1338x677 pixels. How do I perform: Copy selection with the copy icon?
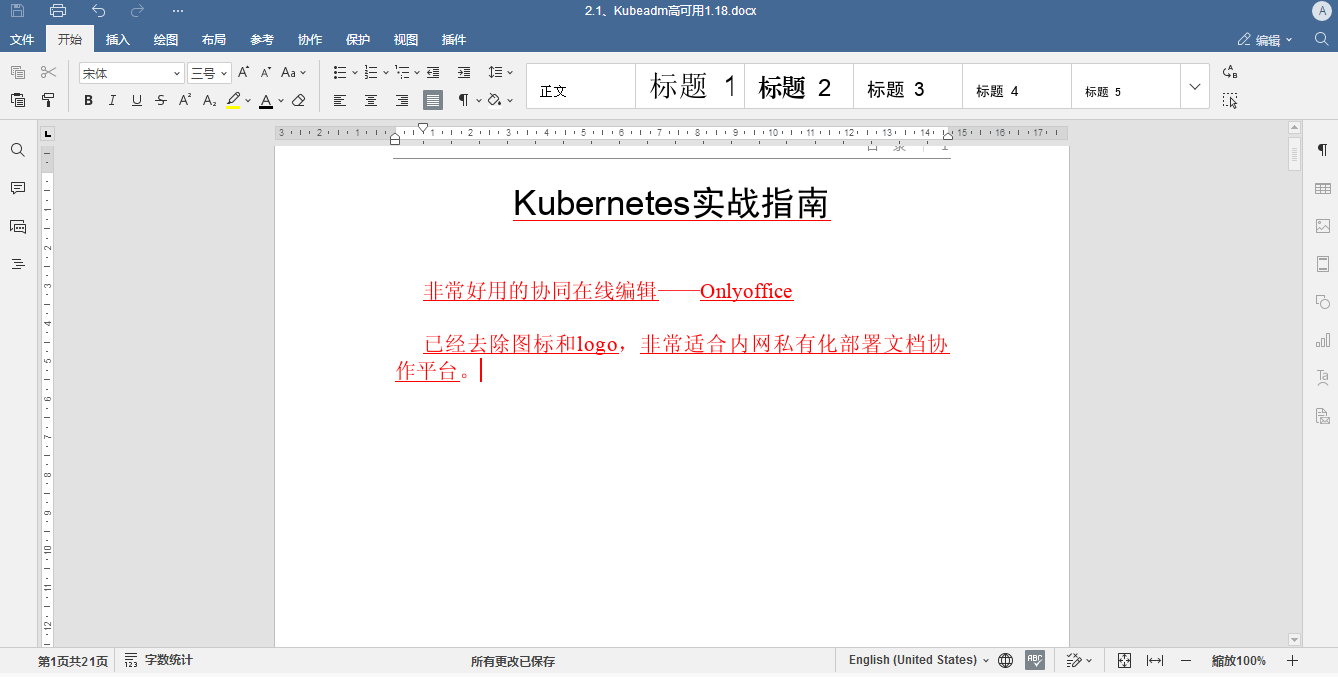click(18, 73)
